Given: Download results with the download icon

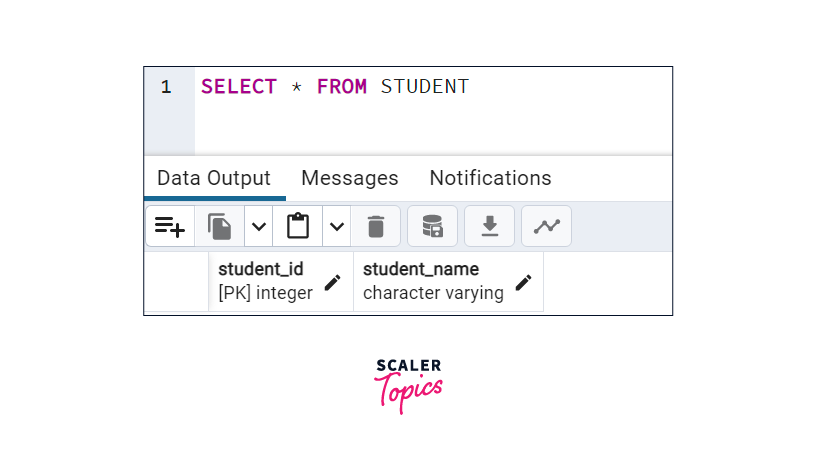Looking at the screenshot, I should pos(490,227).
